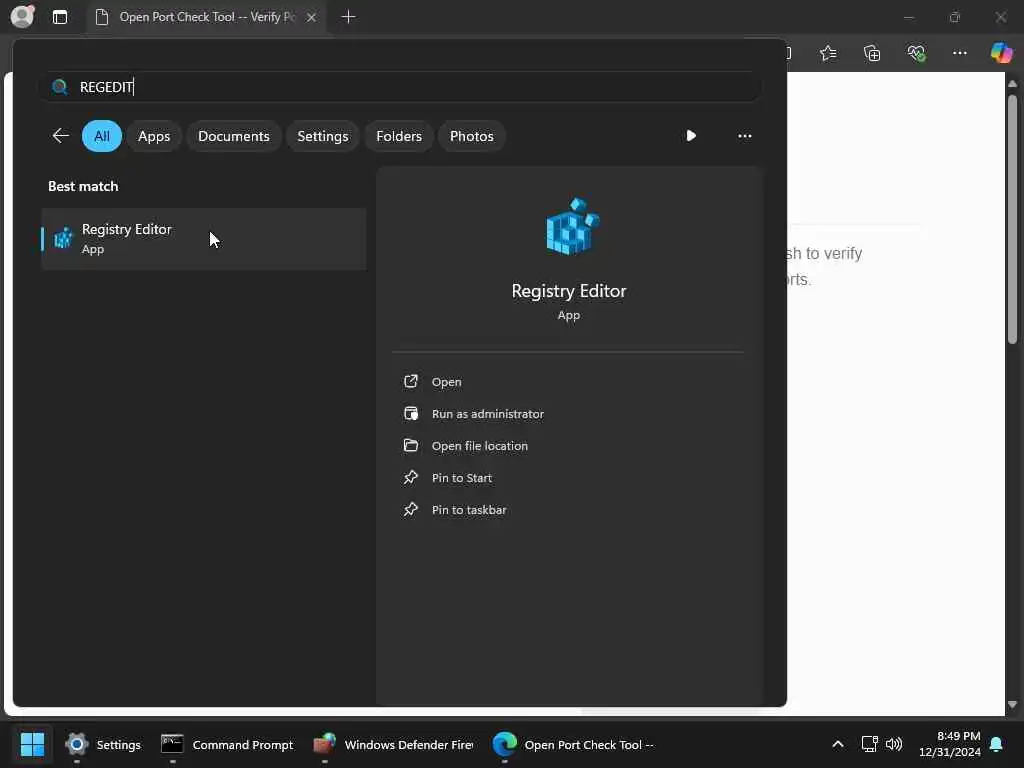
Task: Click the scrollbar down arrow in Edge
Action: (x=1012, y=705)
